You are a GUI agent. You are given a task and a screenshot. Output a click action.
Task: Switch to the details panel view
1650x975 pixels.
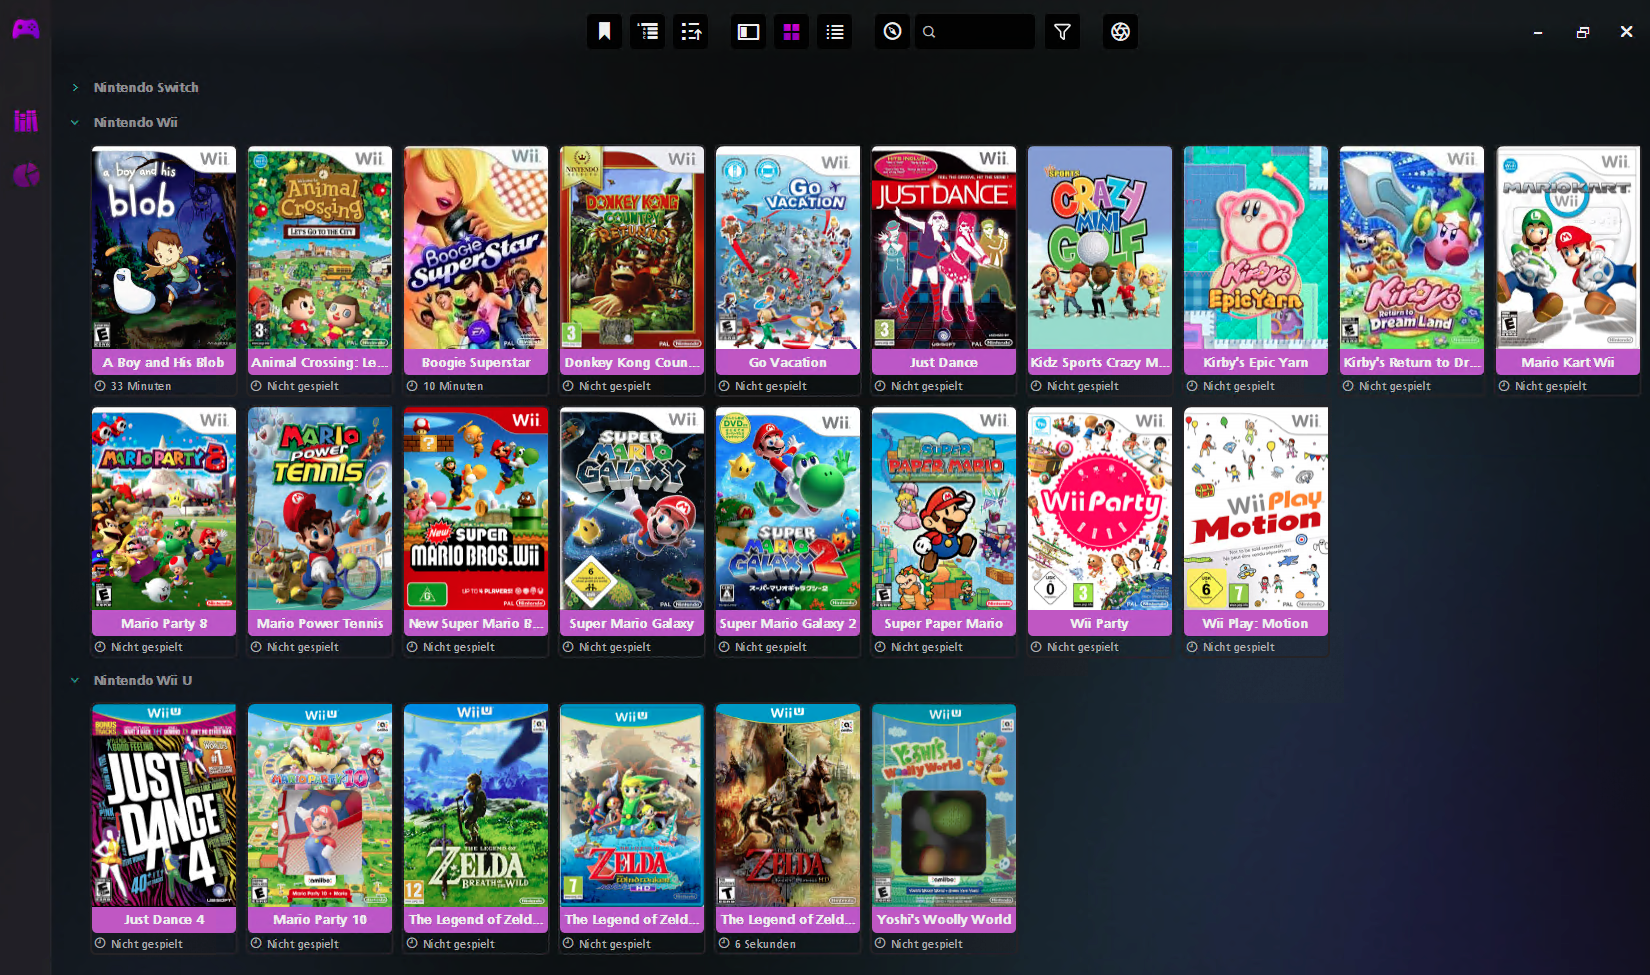748,32
